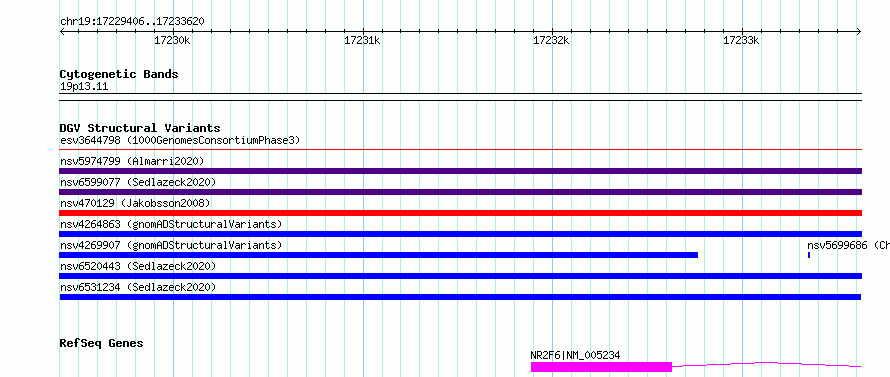Click the purple bar under nsv6599077
890x377 pixels.
click(461, 192)
